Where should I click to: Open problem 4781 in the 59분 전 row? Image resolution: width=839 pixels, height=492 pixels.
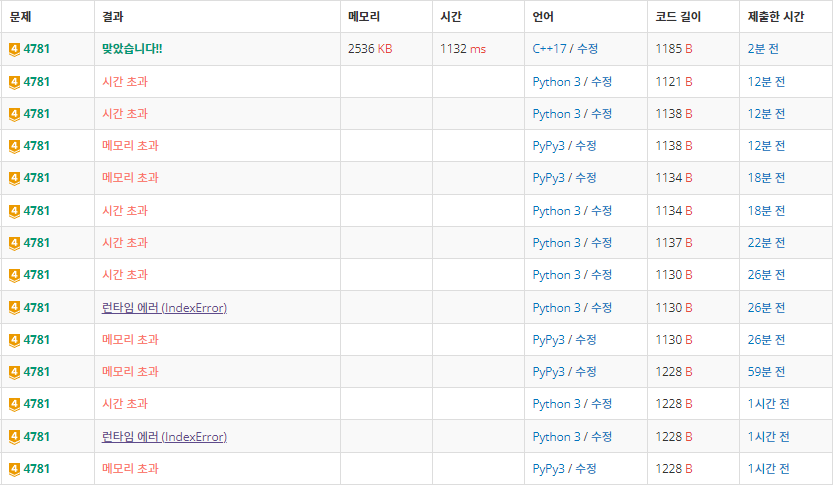[x=36, y=372]
